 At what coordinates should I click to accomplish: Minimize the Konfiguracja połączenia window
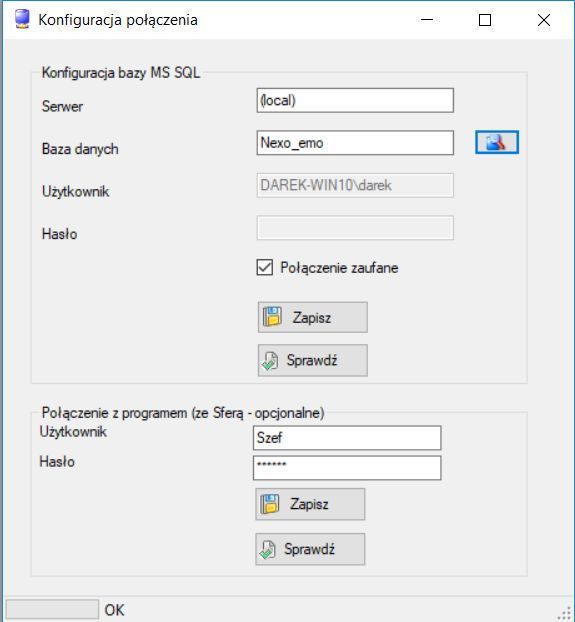tap(427, 19)
